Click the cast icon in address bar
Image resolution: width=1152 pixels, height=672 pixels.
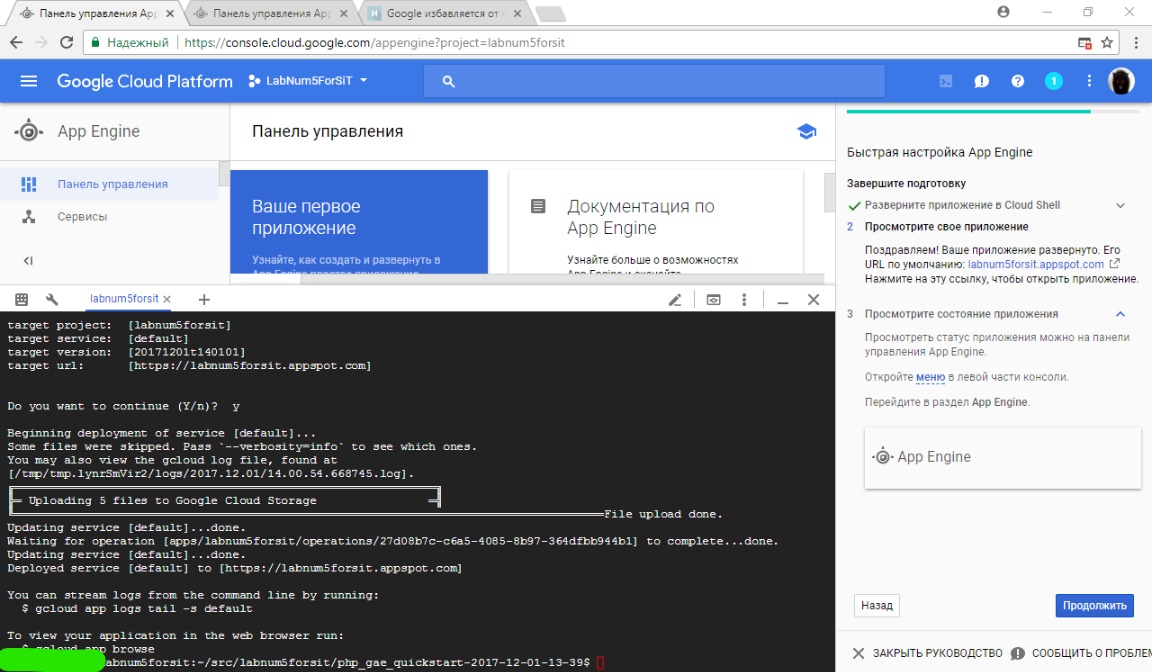pyautogui.click(x=1084, y=43)
